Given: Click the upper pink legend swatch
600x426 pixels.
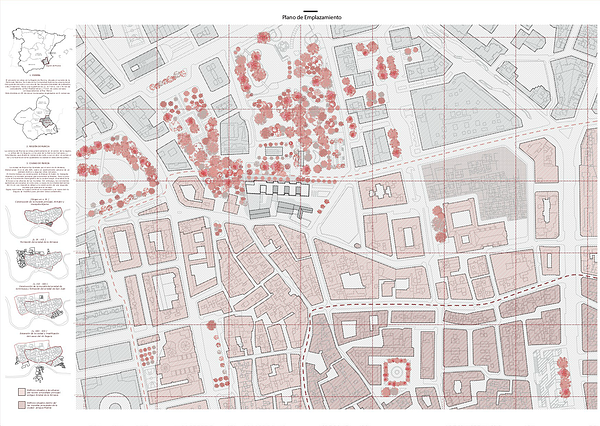Looking at the screenshot, I should (x=20, y=389).
